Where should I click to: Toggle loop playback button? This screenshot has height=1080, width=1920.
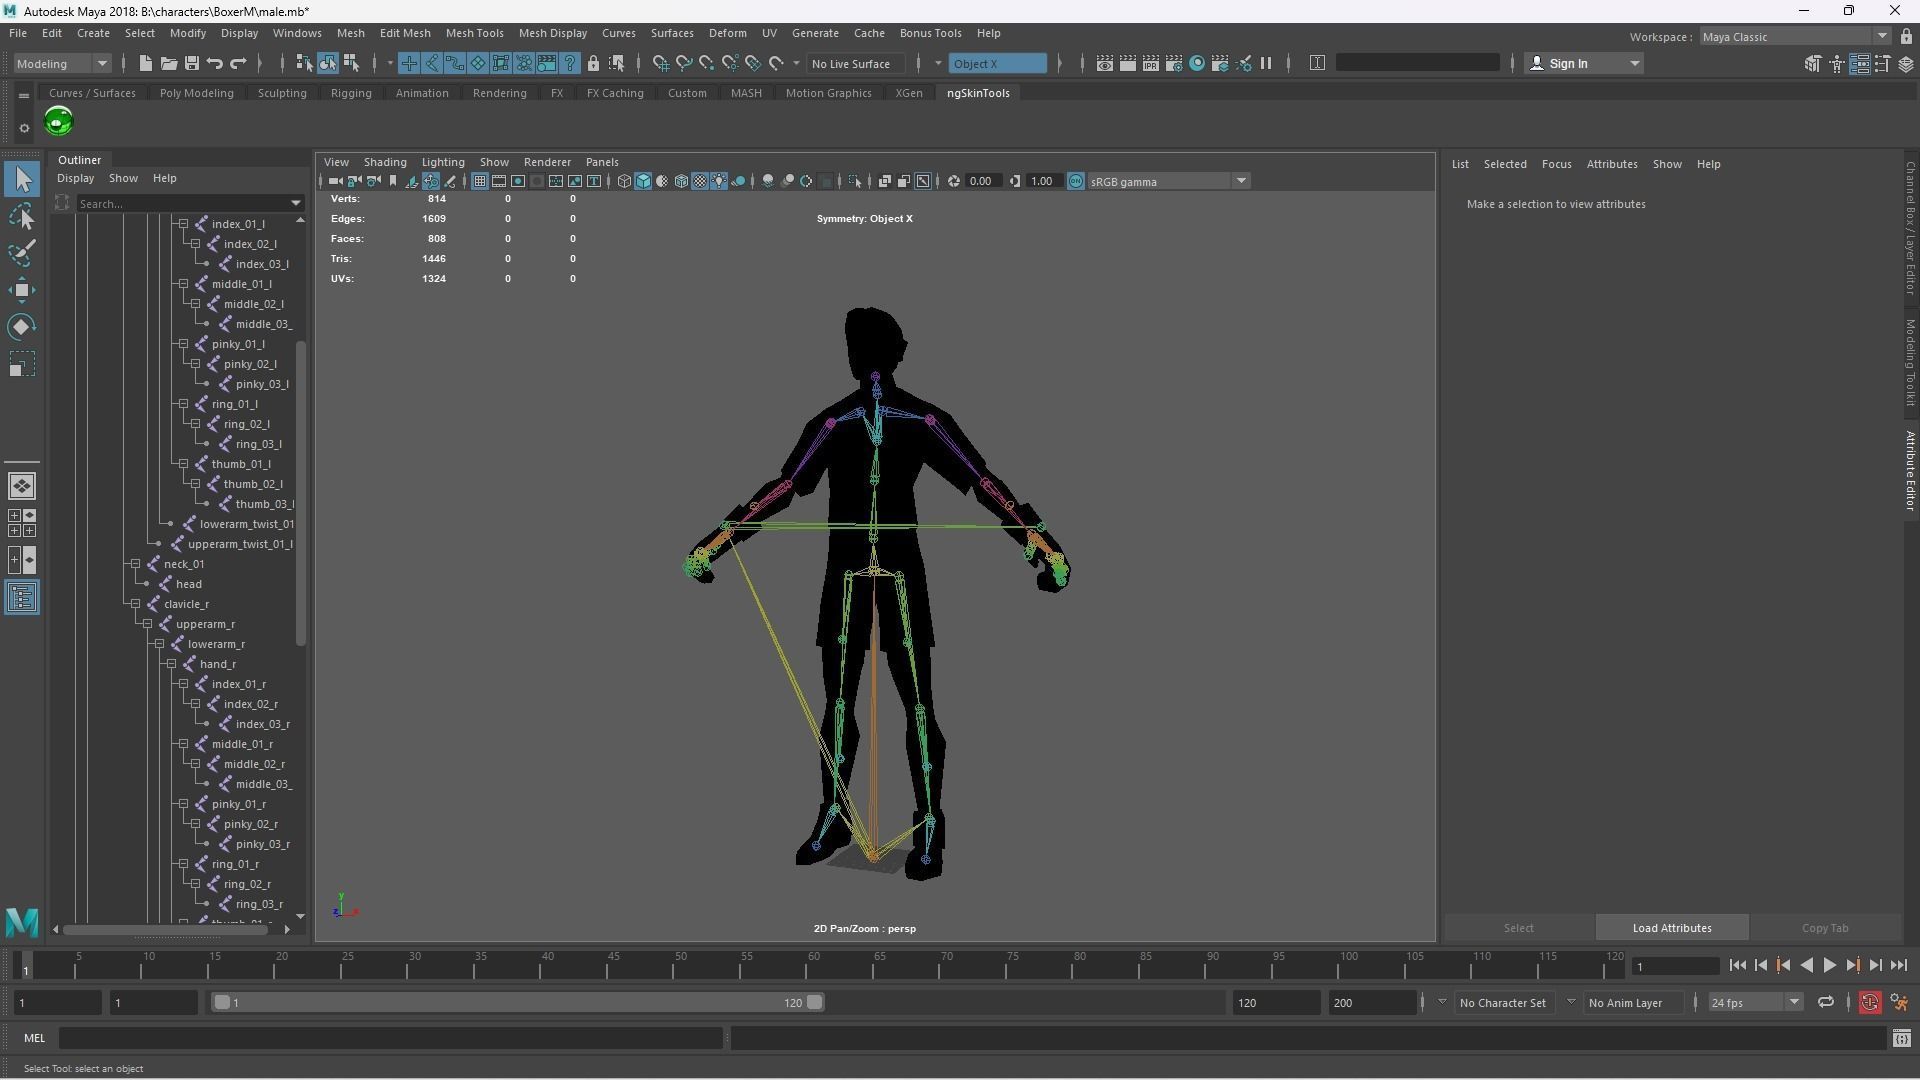click(1825, 1003)
